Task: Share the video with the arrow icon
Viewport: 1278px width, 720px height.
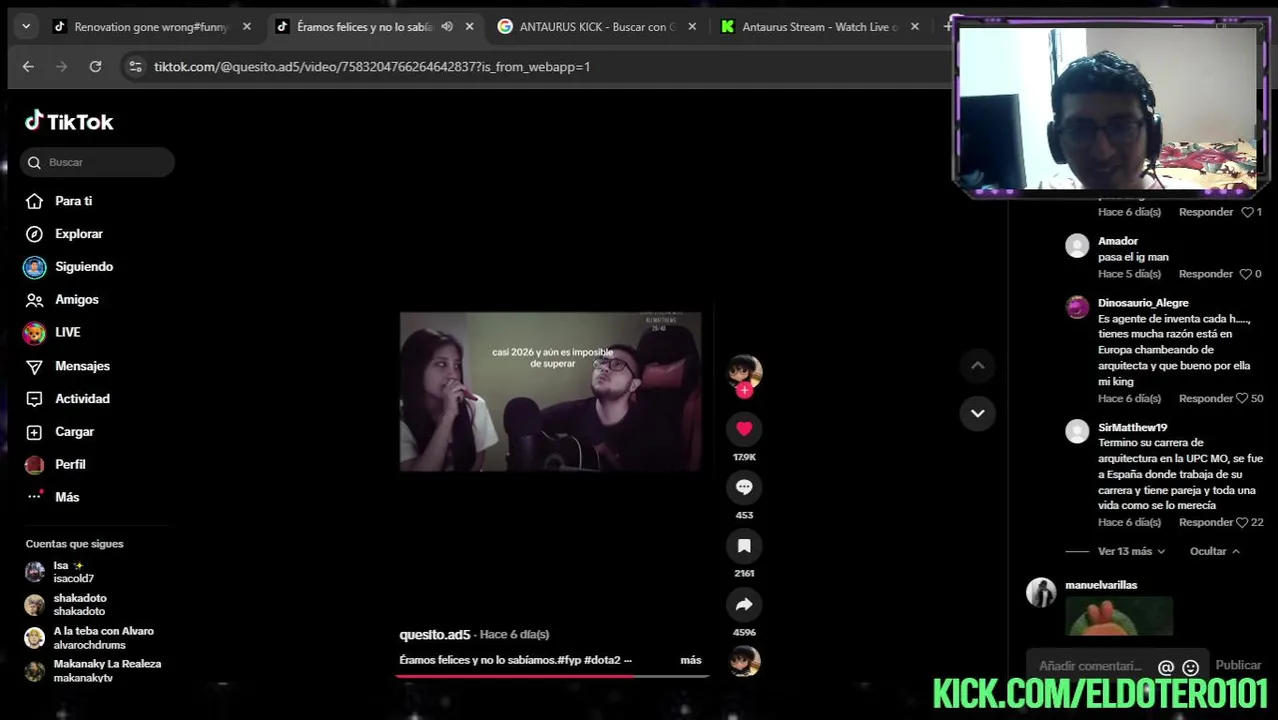Action: tap(744, 604)
